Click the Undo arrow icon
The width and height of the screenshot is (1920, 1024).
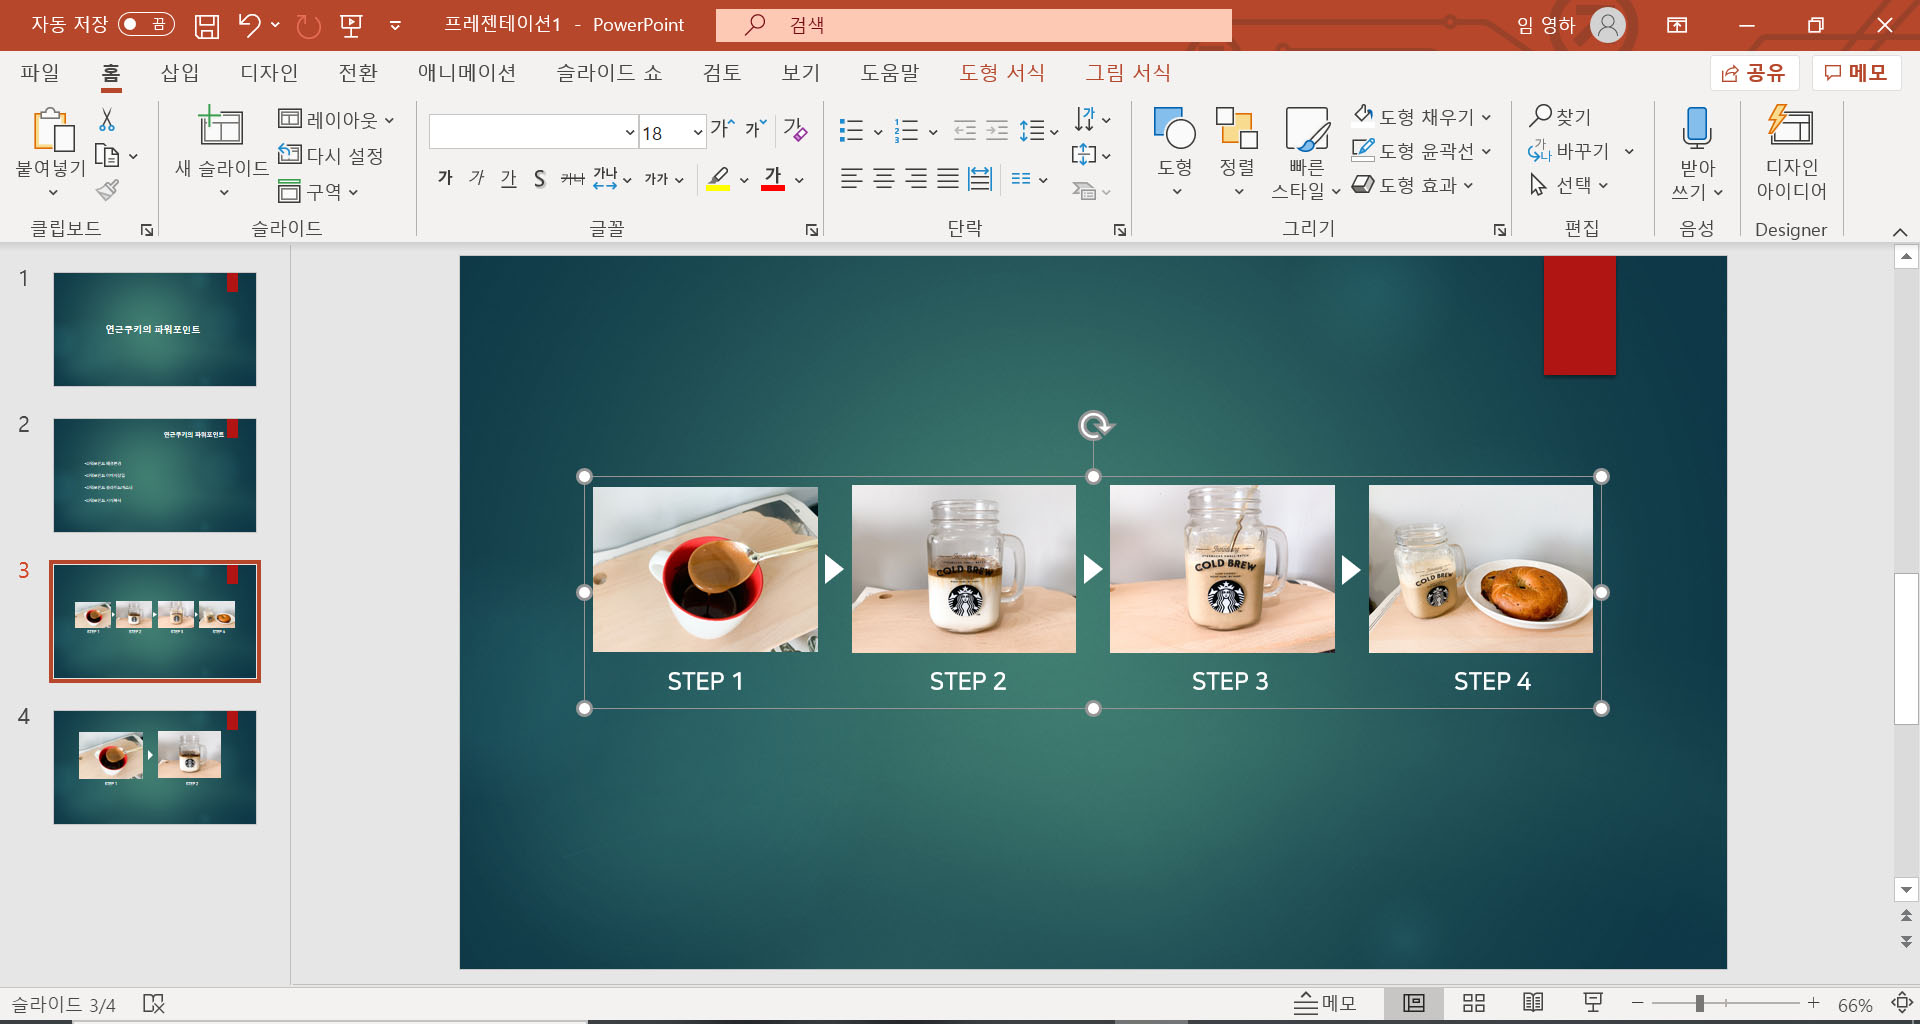pyautogui.click(x=249, y=25)
